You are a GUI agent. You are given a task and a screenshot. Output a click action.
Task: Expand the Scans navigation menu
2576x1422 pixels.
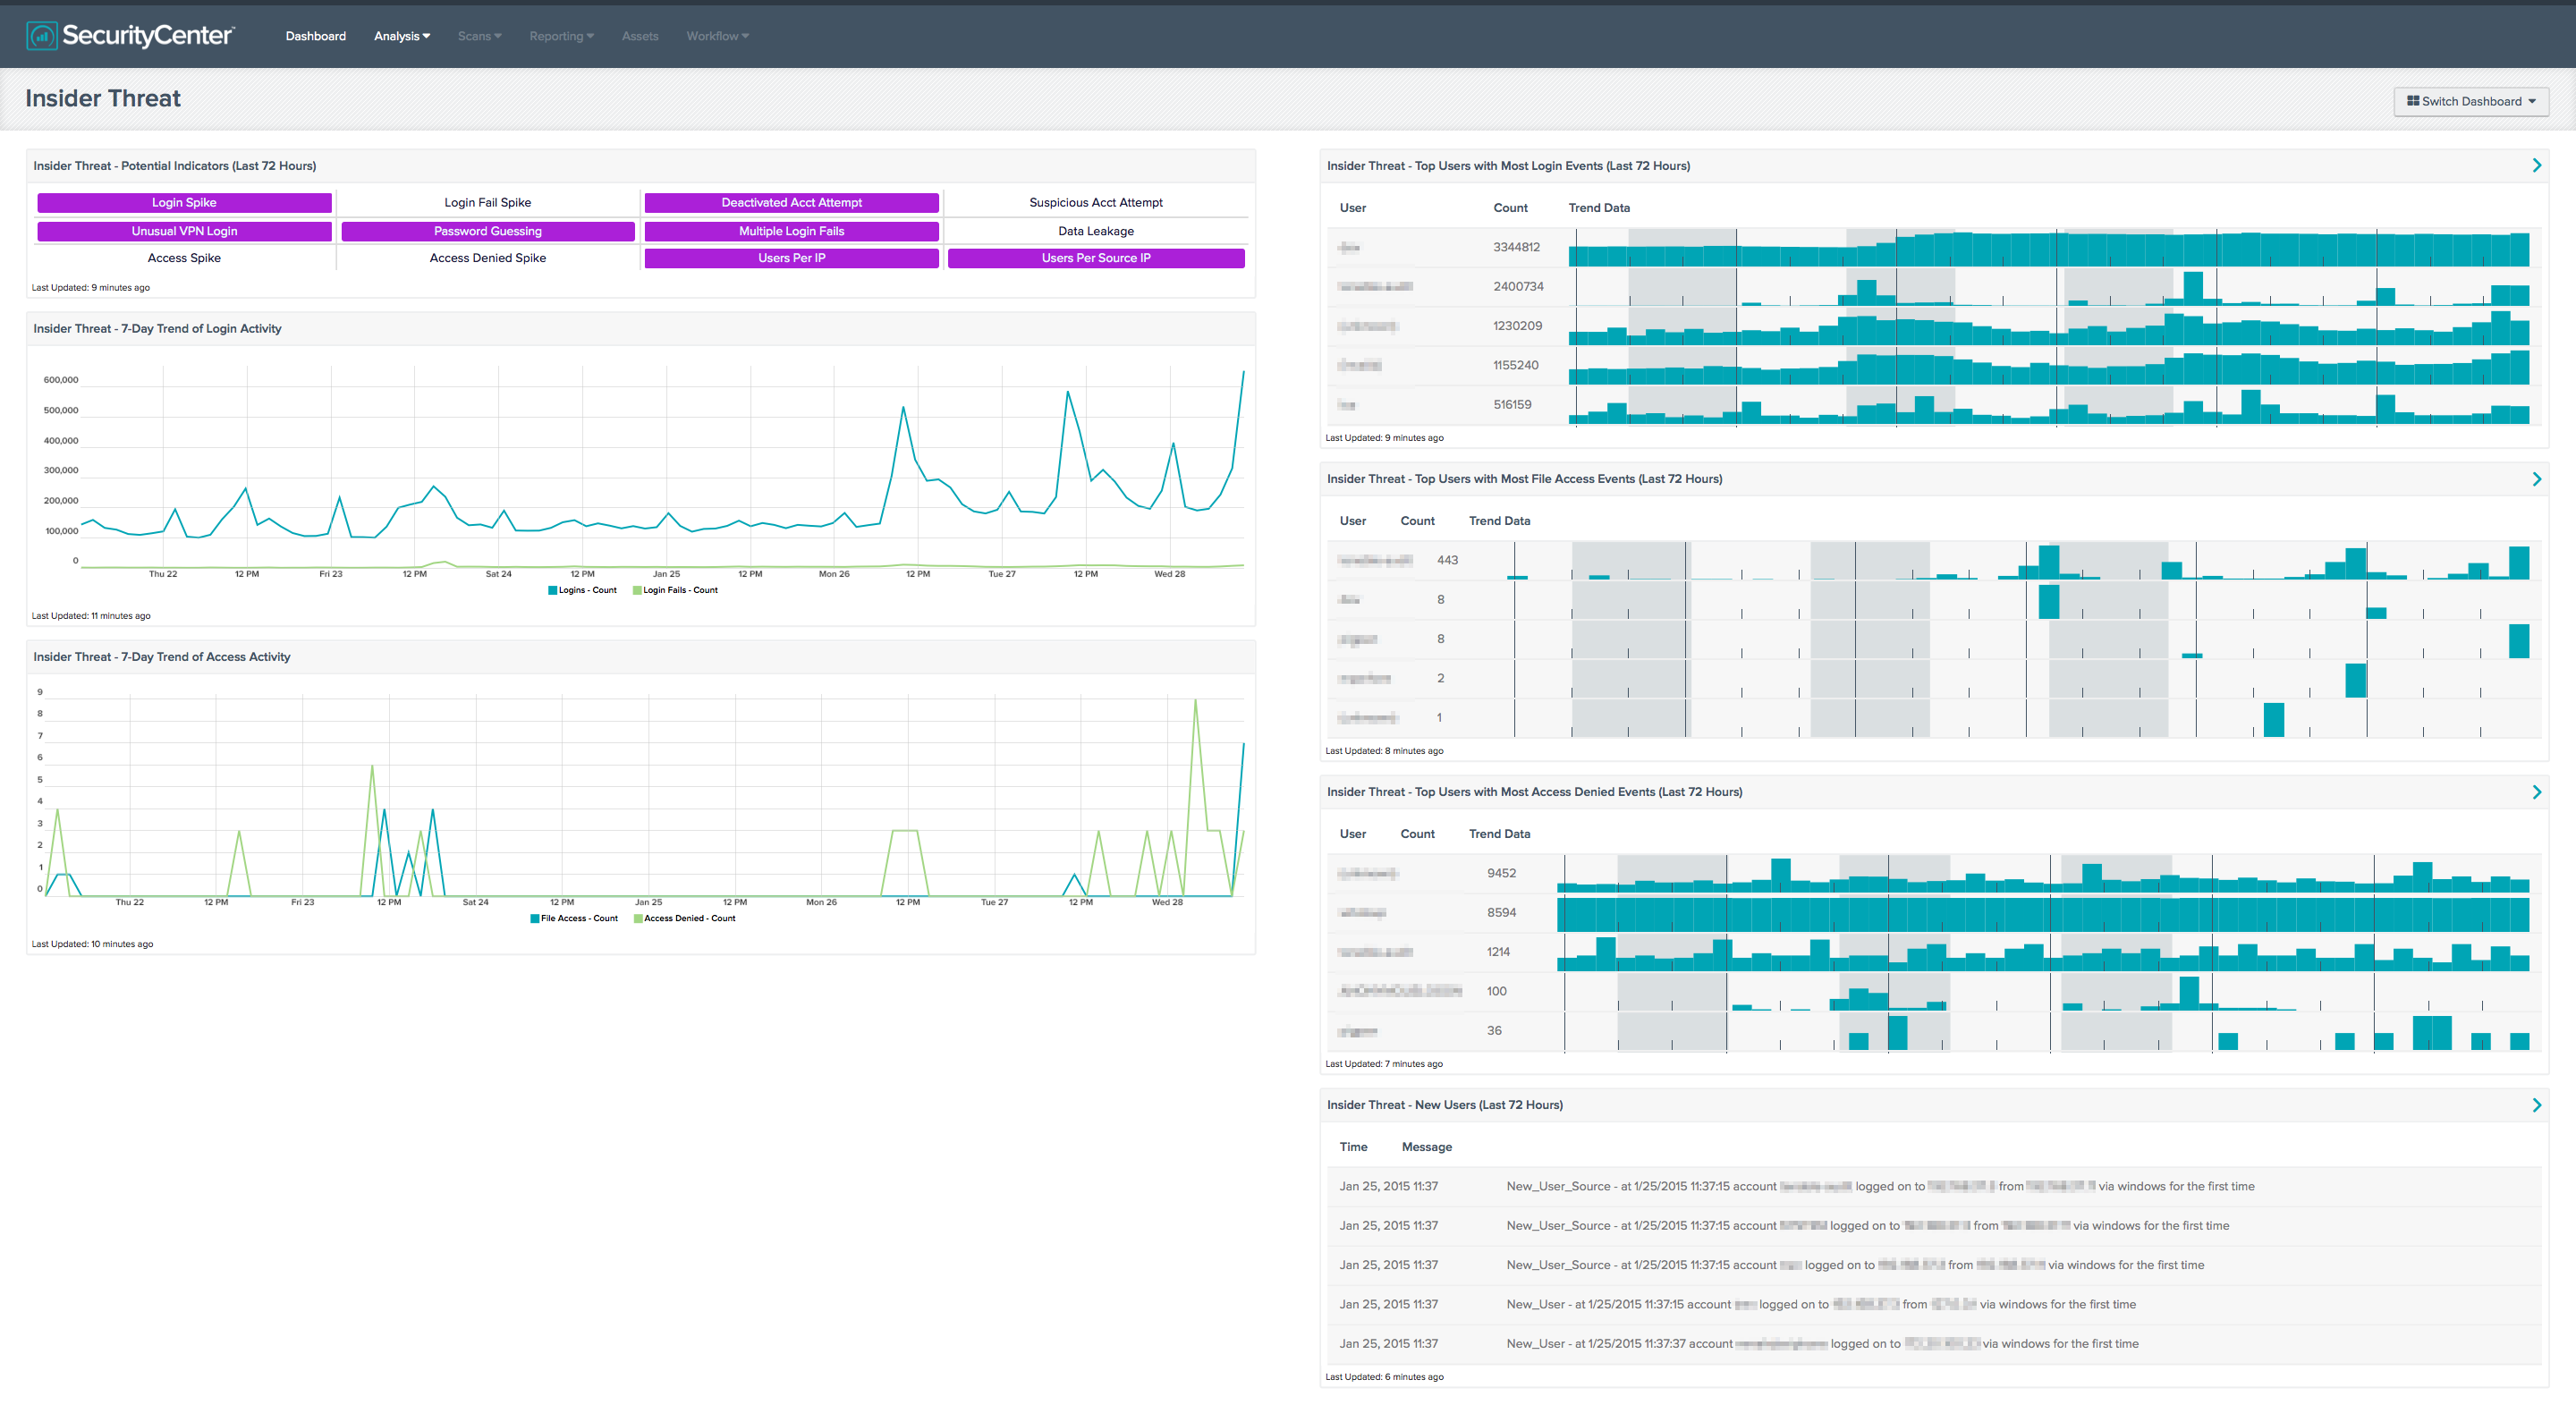pos(481,33)
